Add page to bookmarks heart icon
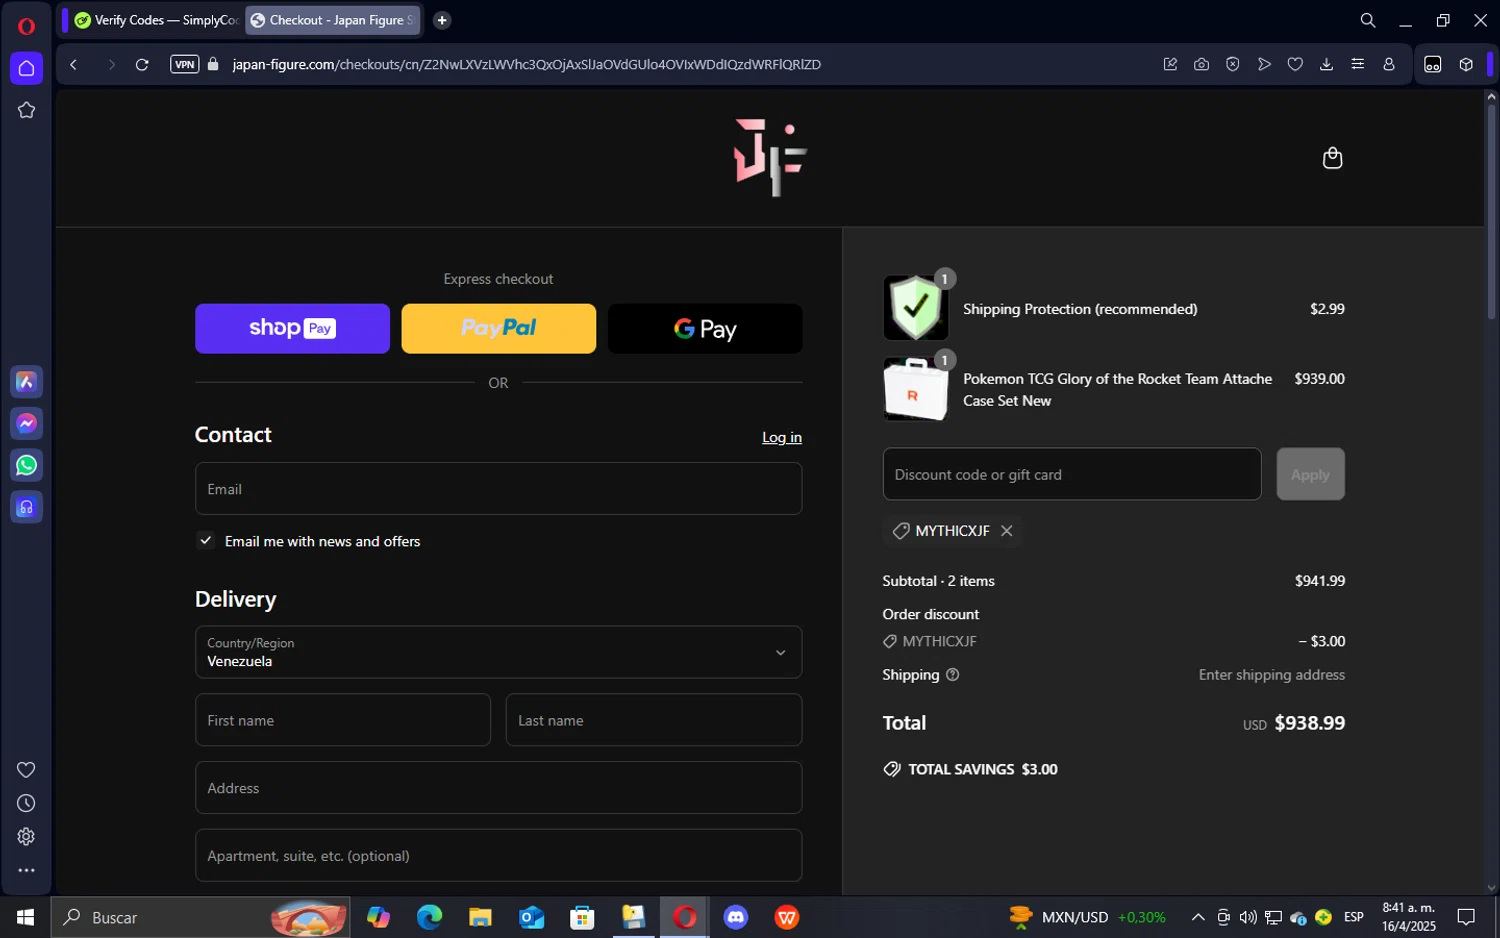 [x=1295, y=64]
